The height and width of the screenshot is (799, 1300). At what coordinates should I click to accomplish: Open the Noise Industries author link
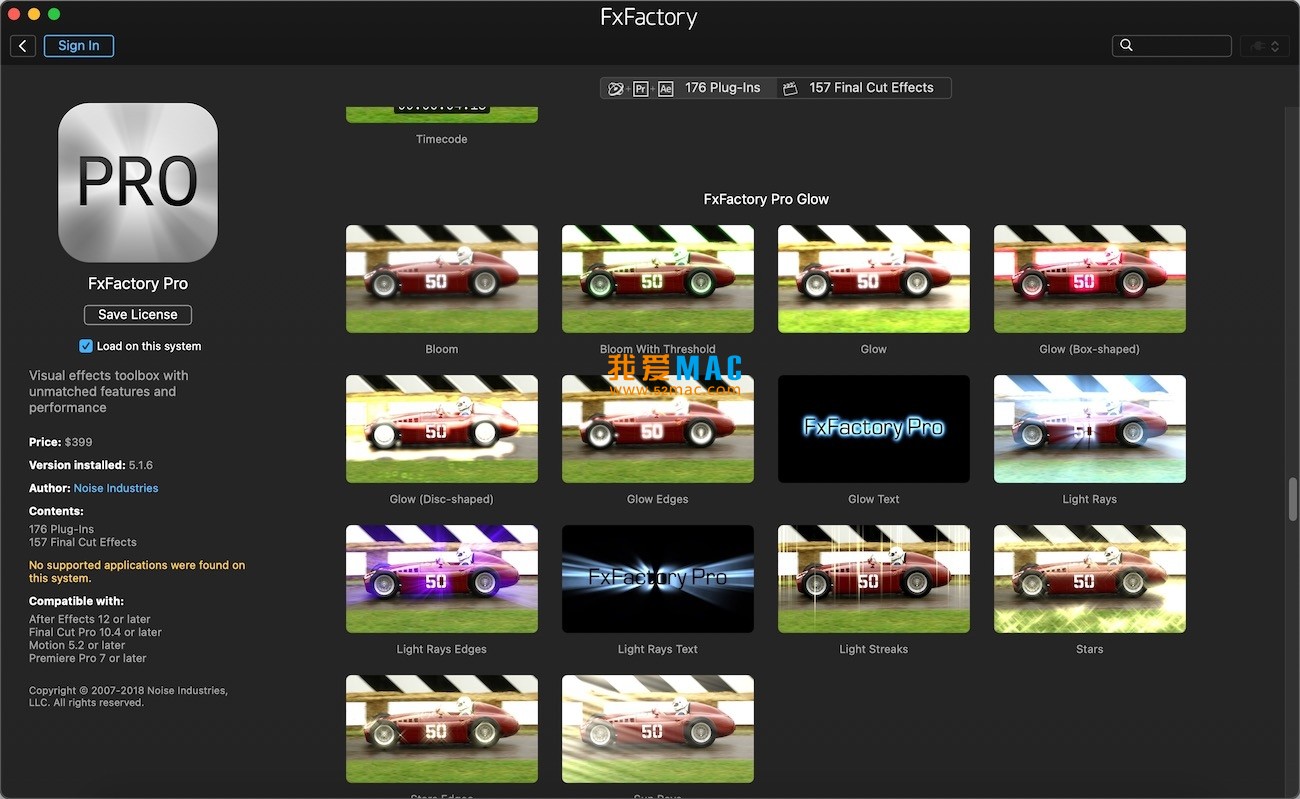116,488
